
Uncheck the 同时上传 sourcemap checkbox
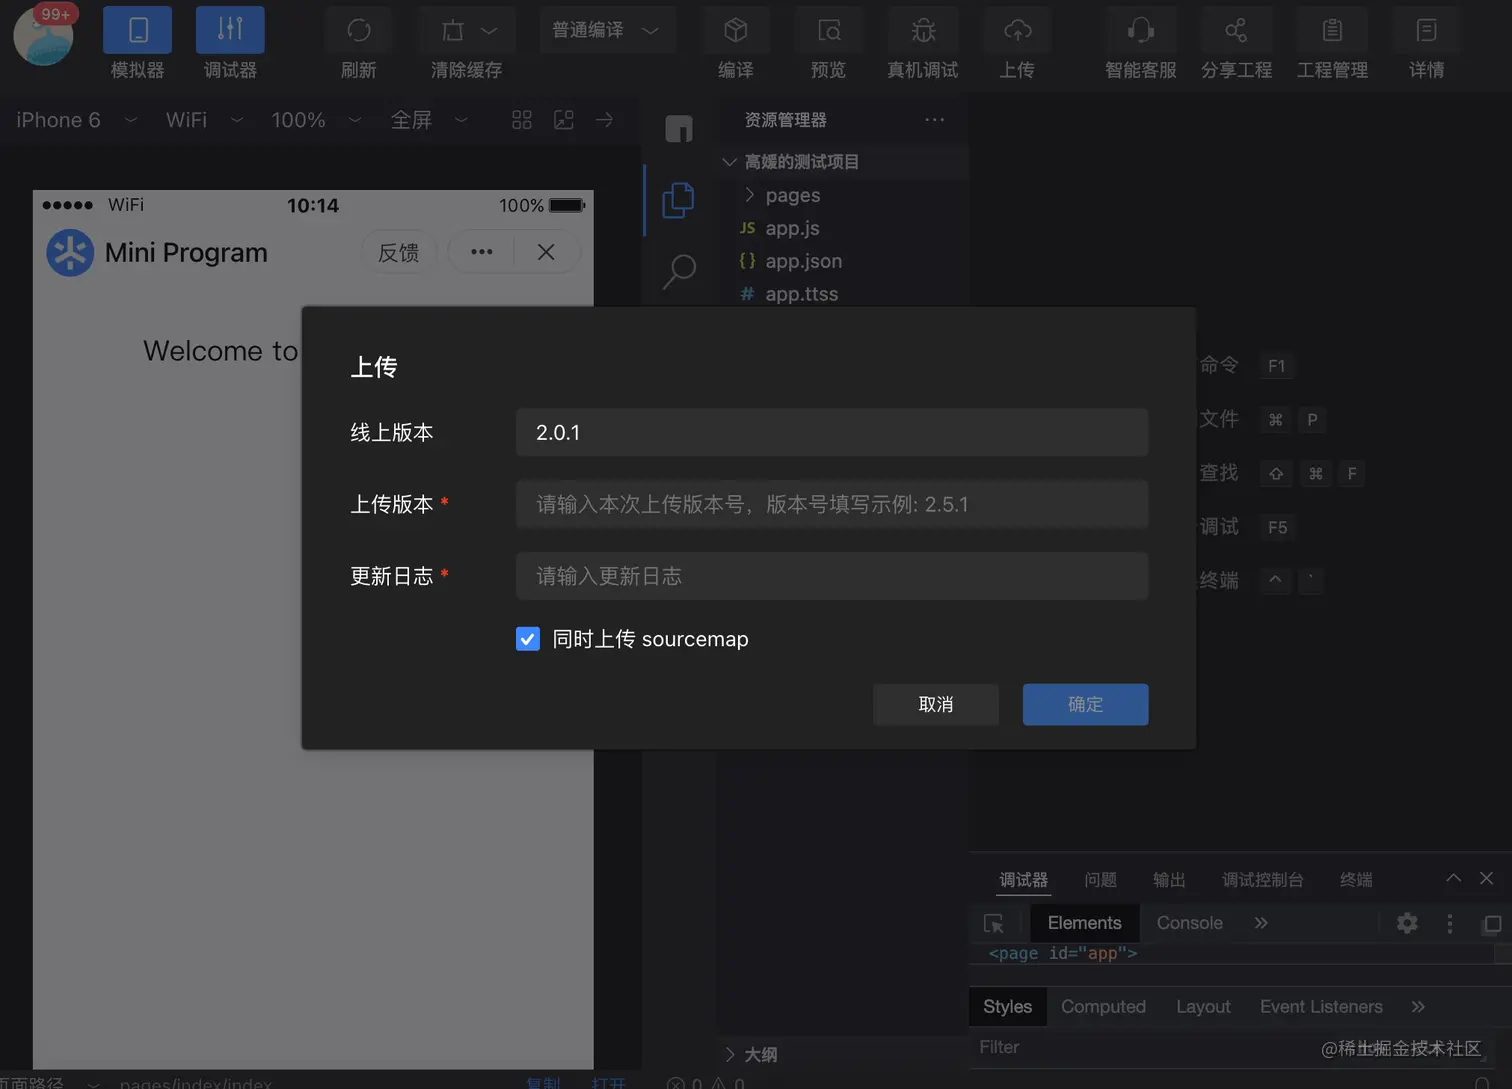(x=527, y=639)
